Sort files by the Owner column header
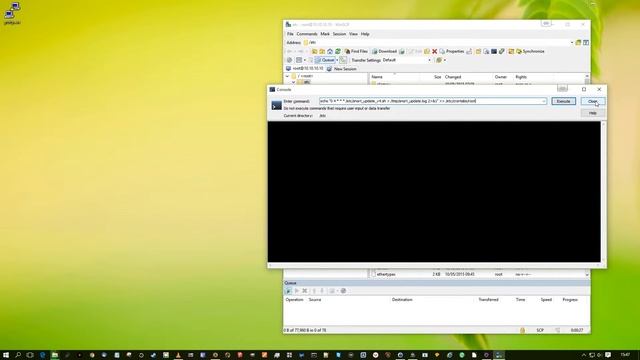The height and width of the screenshot is (360, 640). (501, 77)
